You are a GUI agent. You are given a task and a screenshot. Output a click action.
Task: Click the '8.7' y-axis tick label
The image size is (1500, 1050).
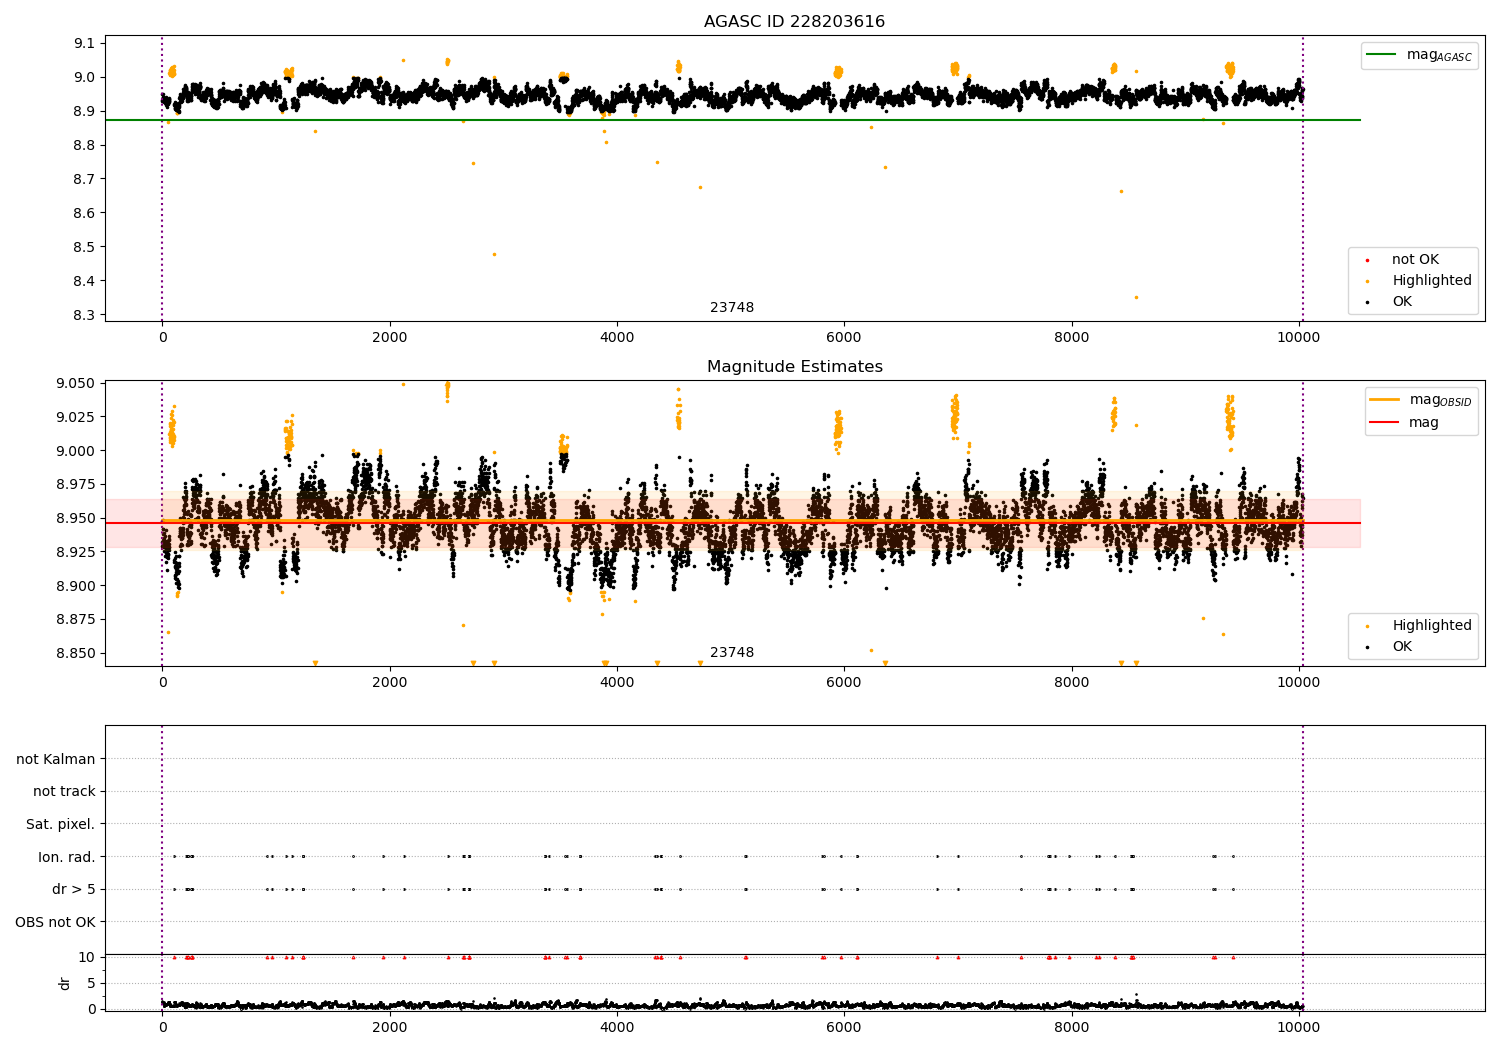click(x=85, y=179)
